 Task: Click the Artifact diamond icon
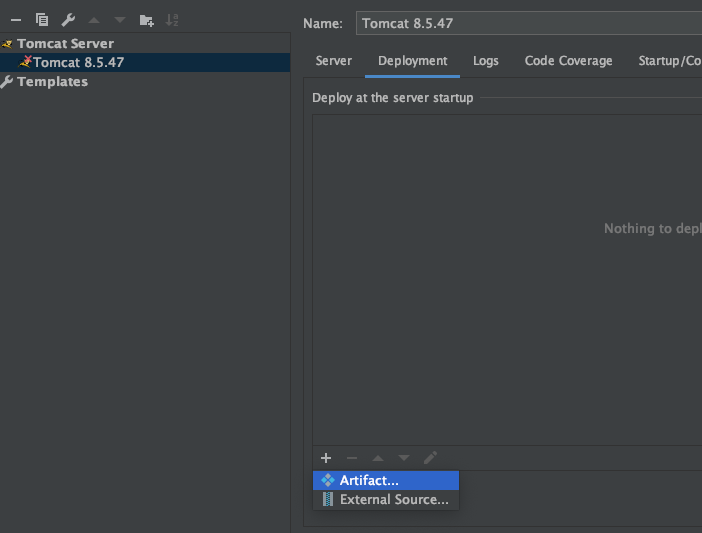(x=328, y=480)
